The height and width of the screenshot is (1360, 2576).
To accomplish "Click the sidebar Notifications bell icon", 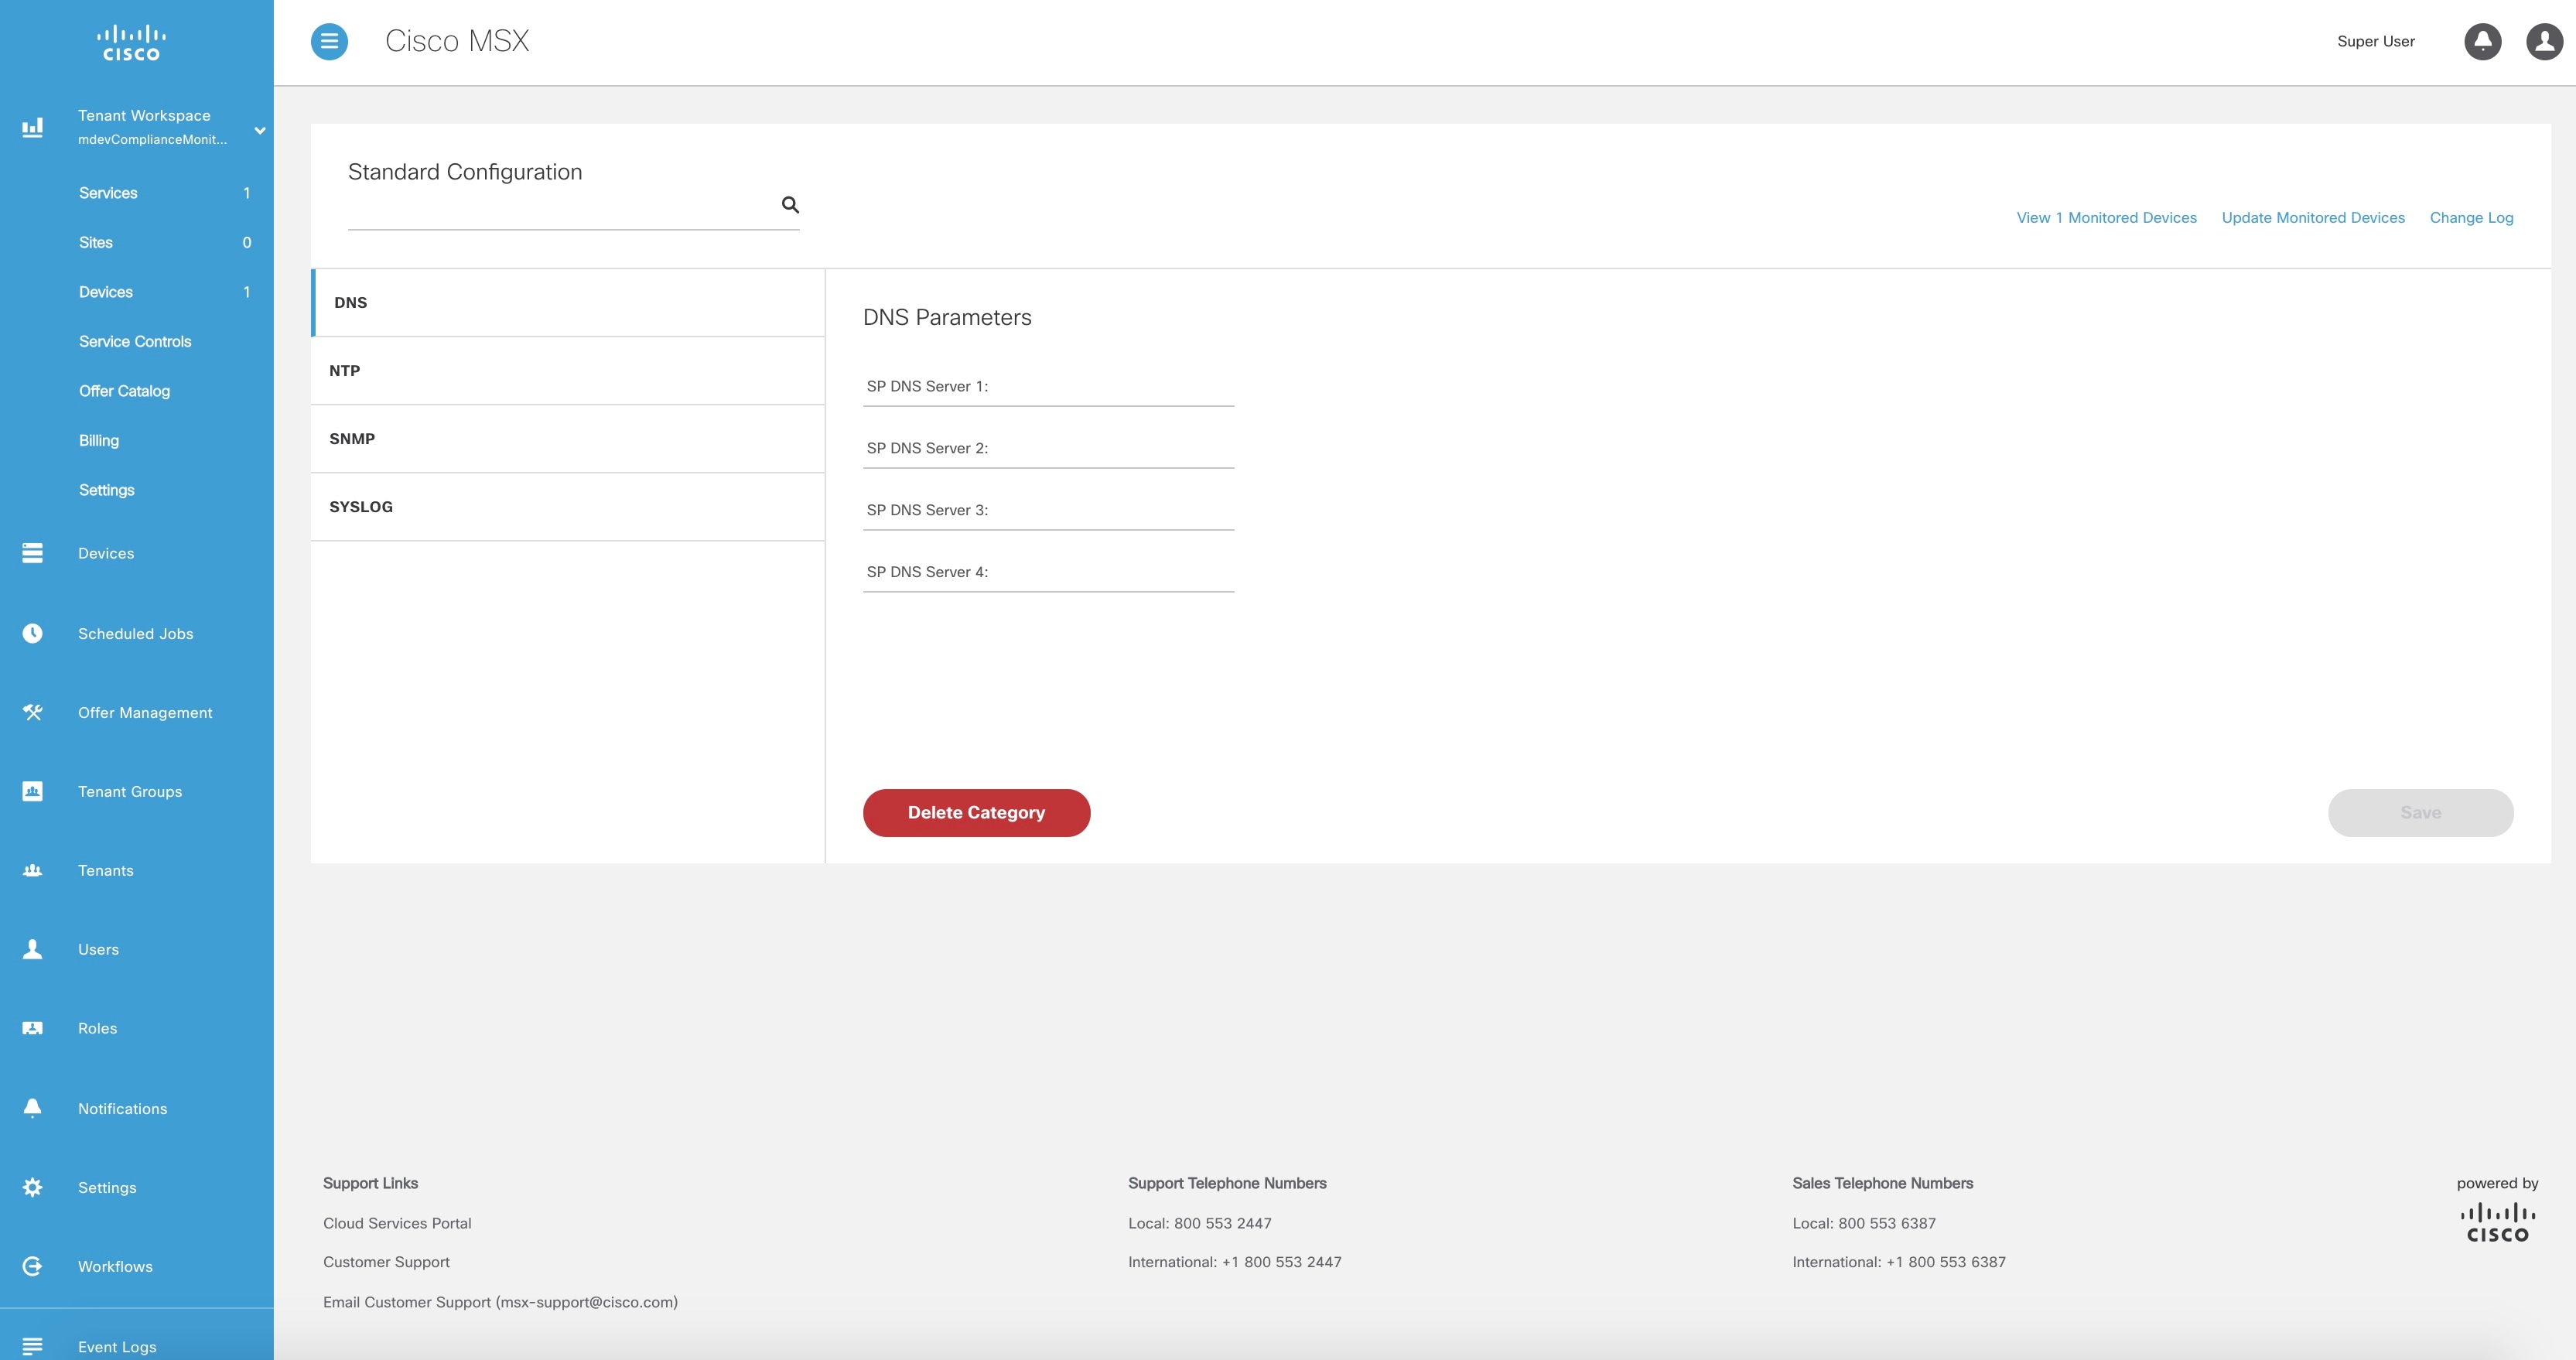I will pos(32,1108).
